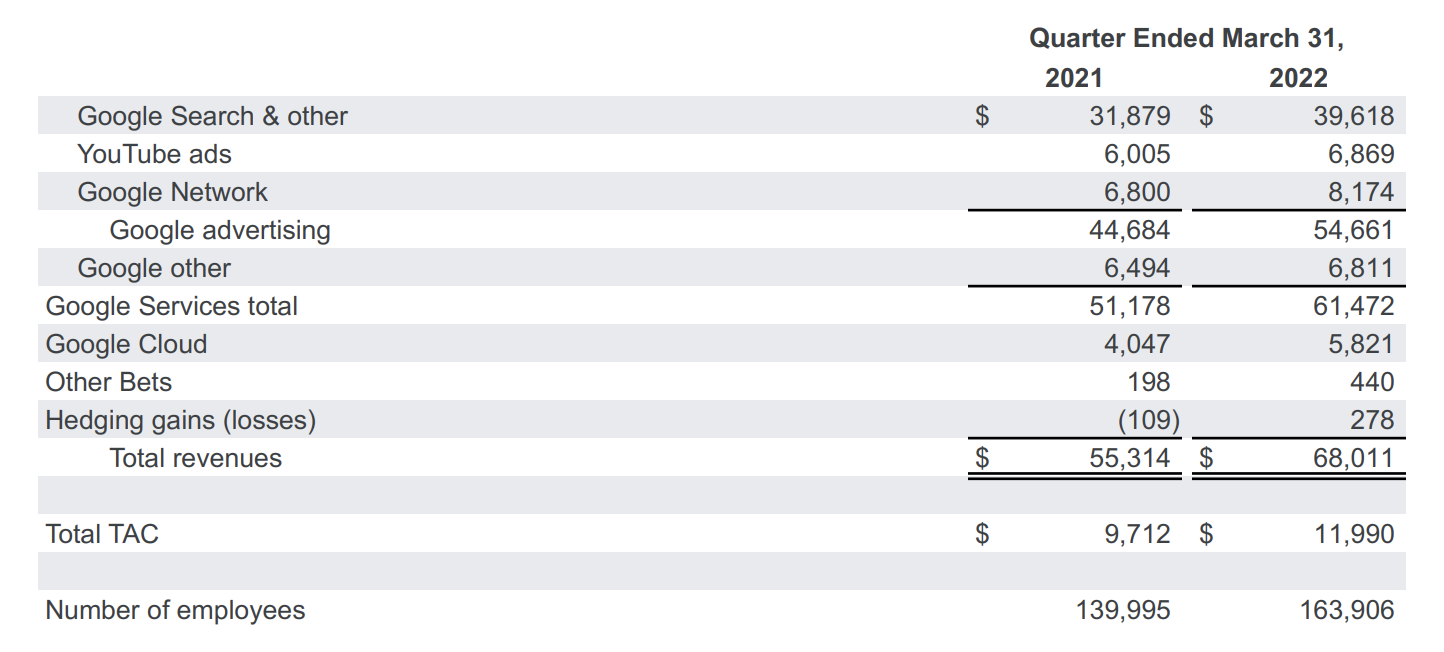Select the 2022 column header
Viewport: 1444px width, 652px height.
point(1298,78)
